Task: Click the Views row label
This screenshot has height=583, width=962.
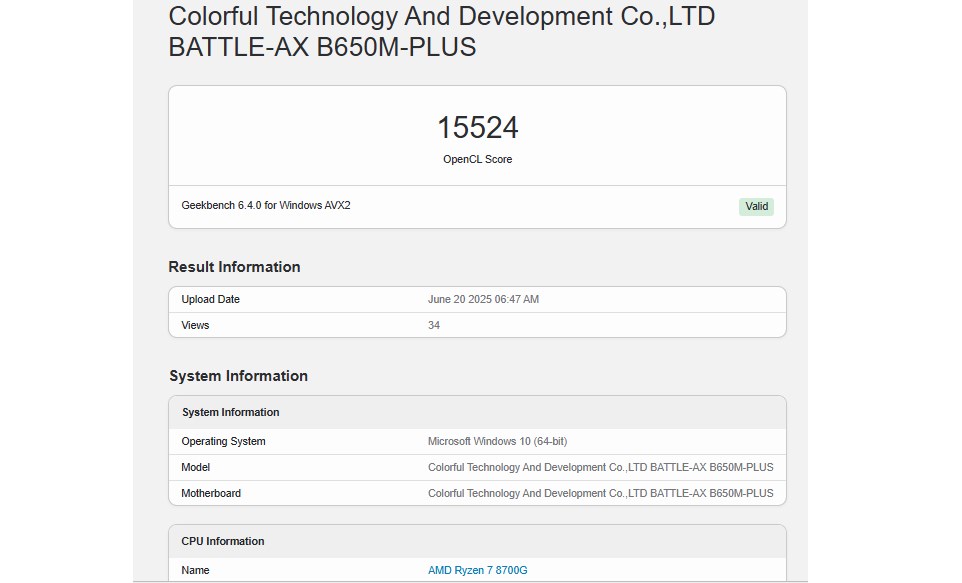Action: (195, 325)
